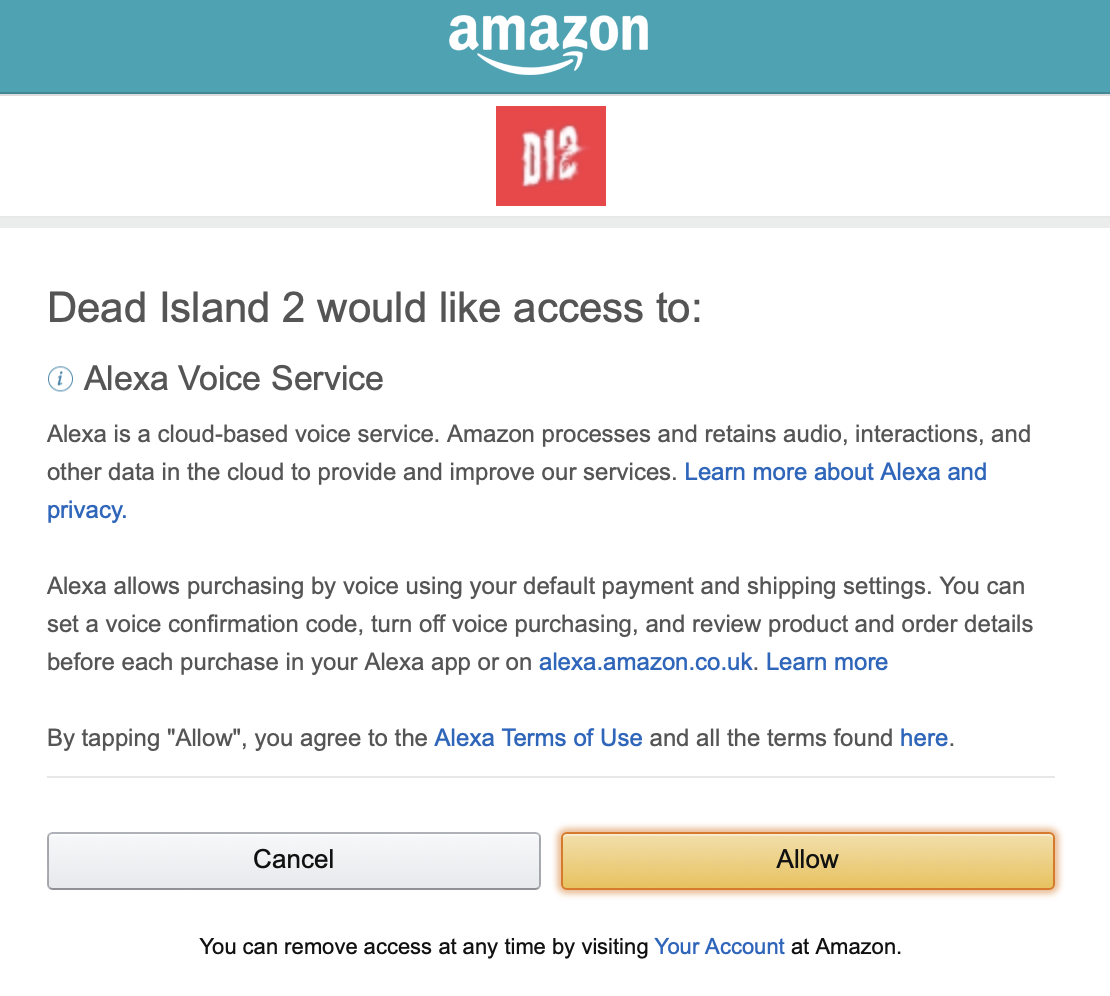This screenshot has height=996, width=1110.
Task: Click an empty area of the teal header bar
Action: coord(212,46)
